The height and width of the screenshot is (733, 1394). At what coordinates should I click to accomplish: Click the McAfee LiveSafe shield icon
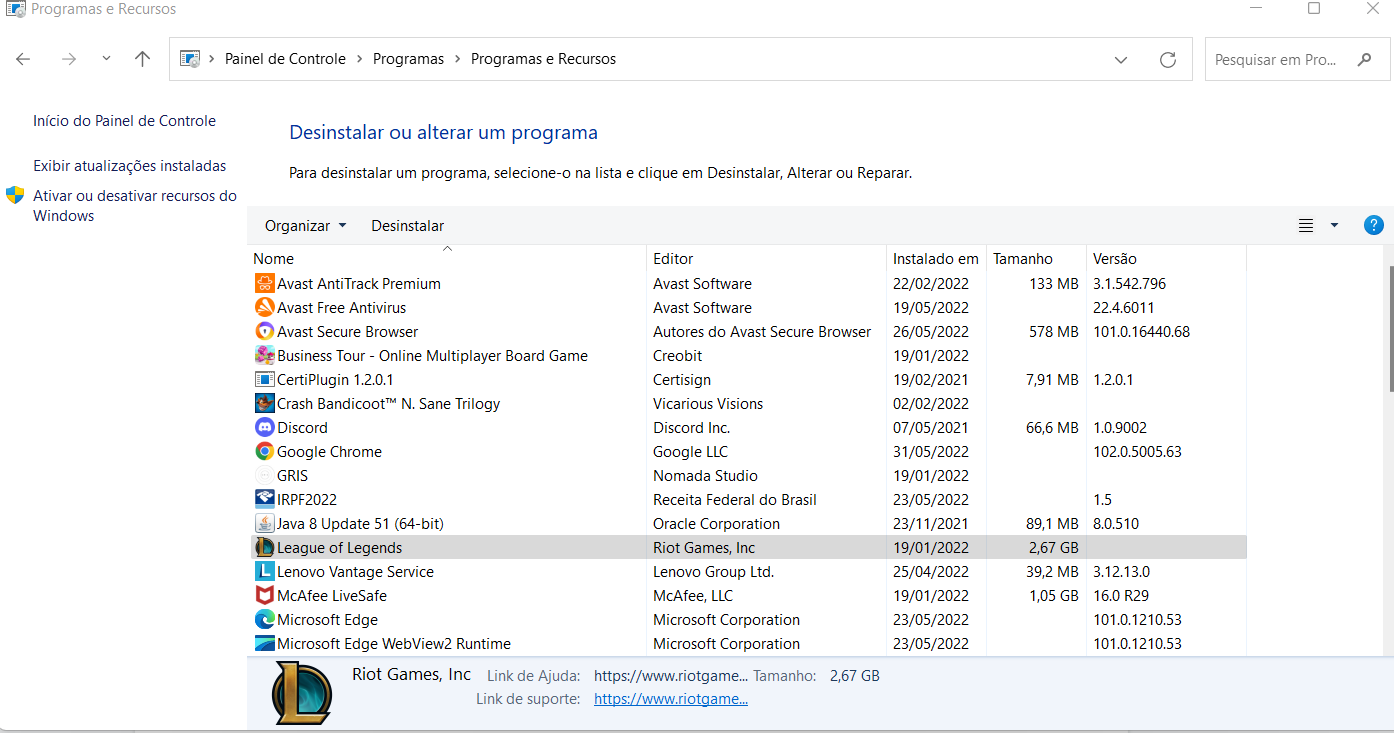point(264,596)
